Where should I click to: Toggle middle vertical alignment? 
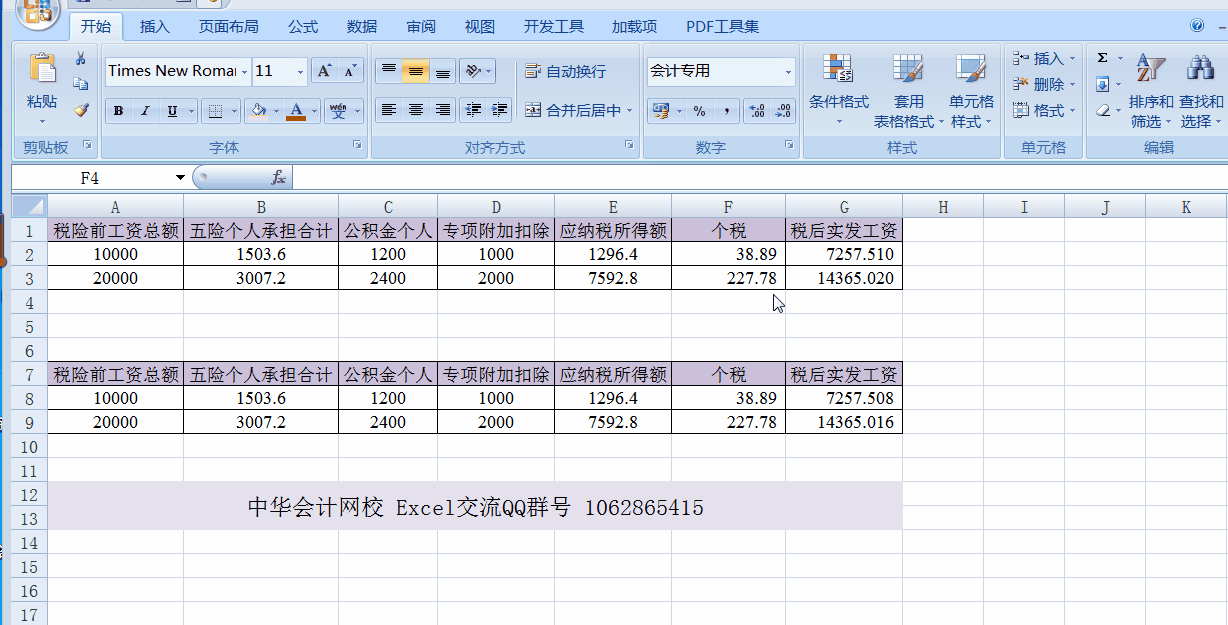[x=416, y=71]
